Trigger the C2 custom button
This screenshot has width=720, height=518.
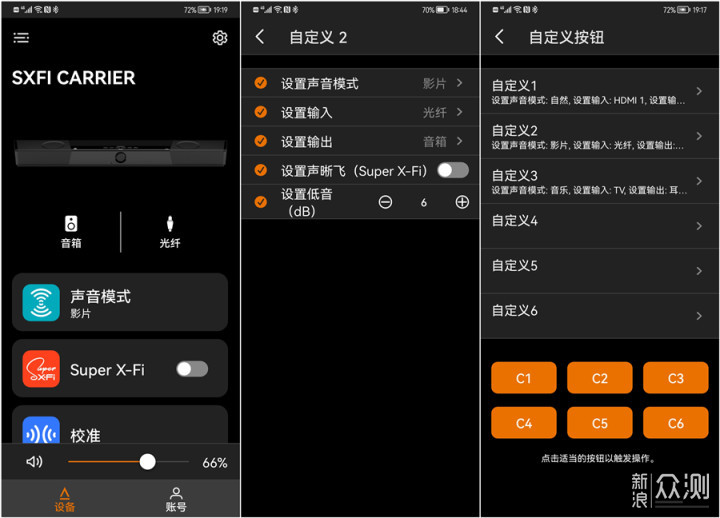(600, 378)
